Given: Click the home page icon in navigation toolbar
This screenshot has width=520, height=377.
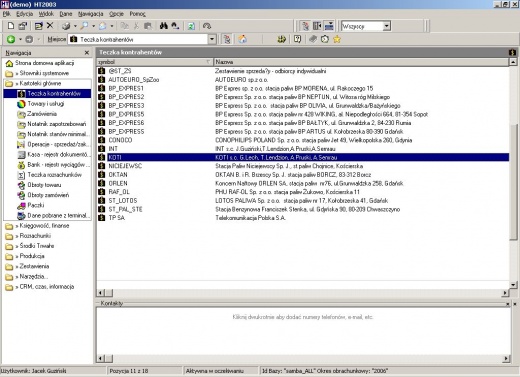Looking at the screenshot, I should point(243,39).
